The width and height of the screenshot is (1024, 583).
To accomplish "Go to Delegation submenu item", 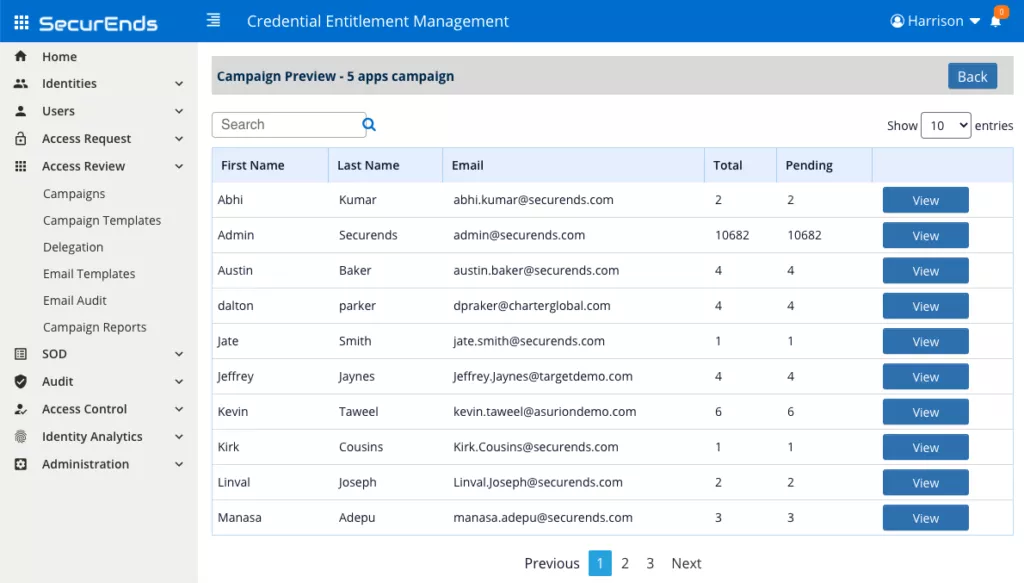I will (73, 247).
